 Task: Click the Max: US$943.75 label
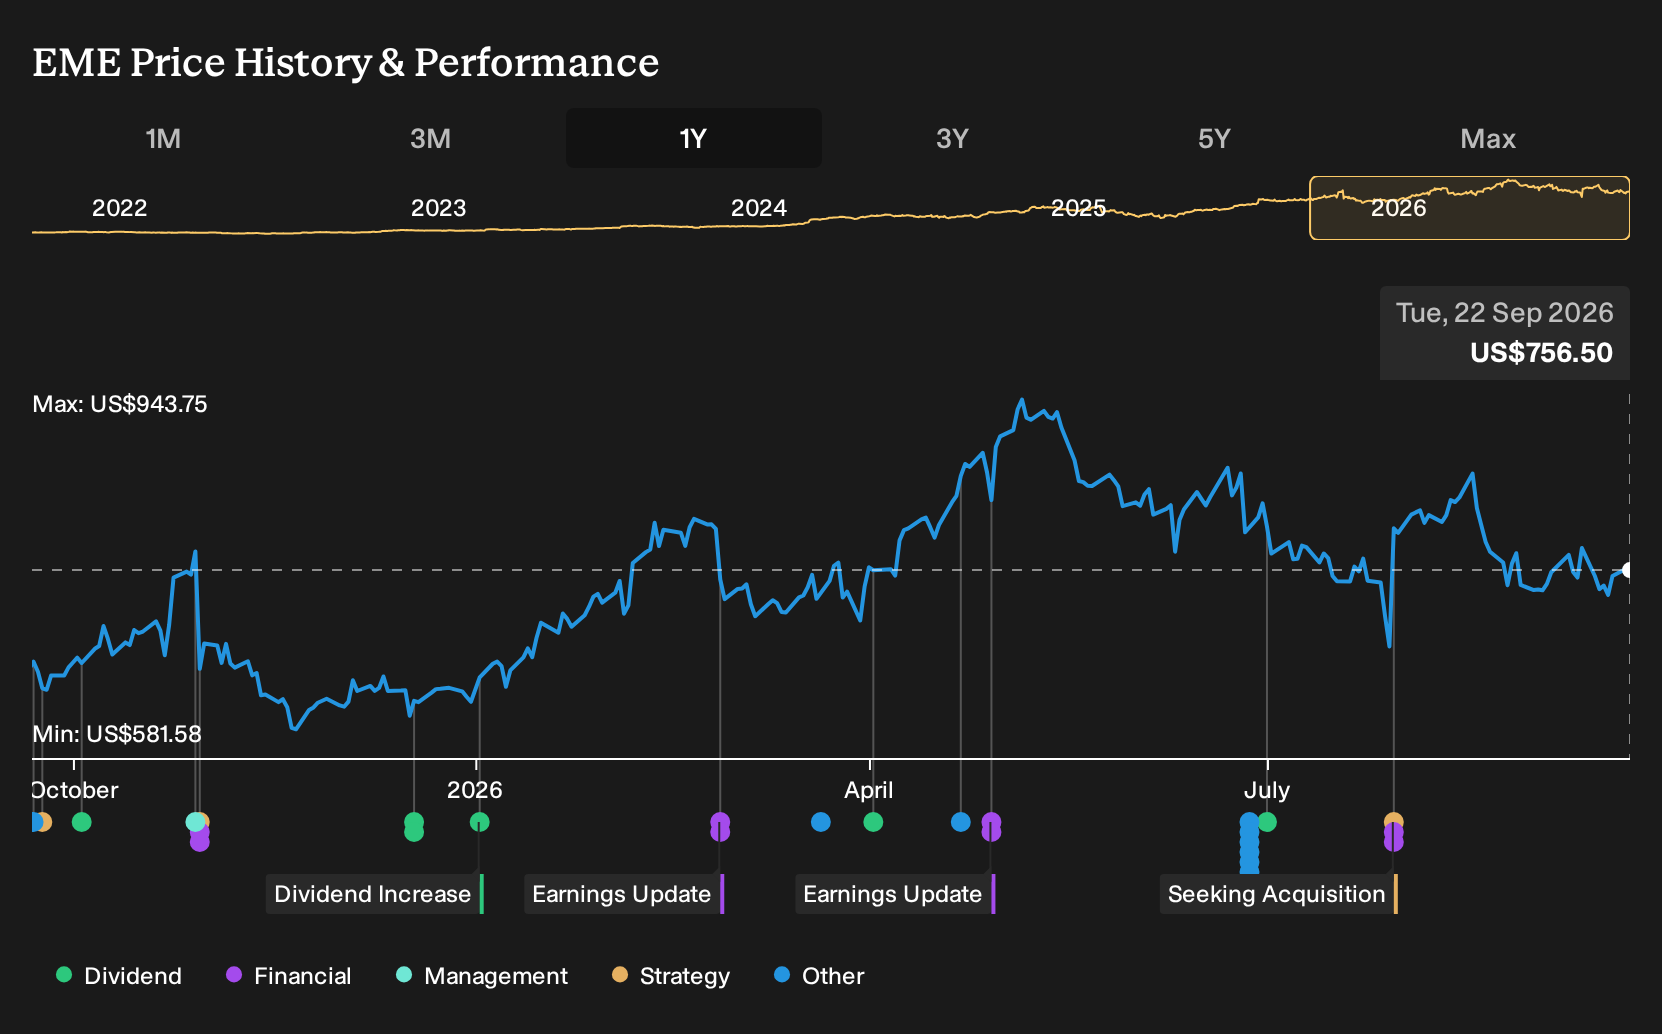point(120,404)
